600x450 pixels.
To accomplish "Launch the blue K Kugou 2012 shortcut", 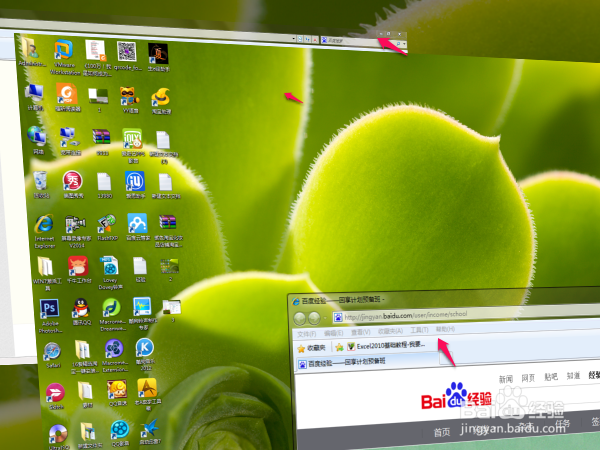I will pyautogui.click(x=145, y=354).
